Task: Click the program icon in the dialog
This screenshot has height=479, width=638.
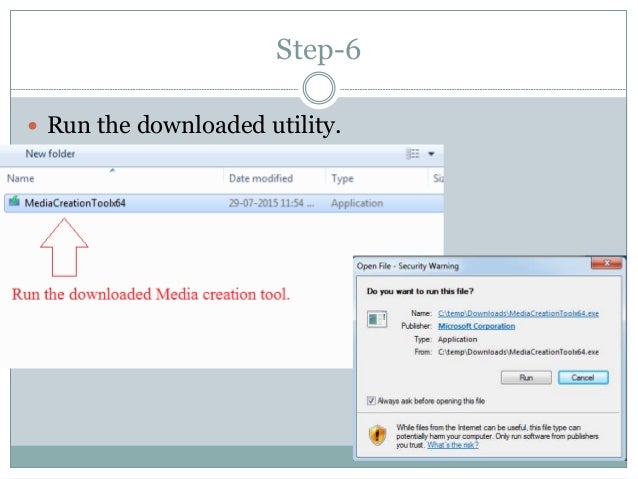Action: [x=377, y=319]
